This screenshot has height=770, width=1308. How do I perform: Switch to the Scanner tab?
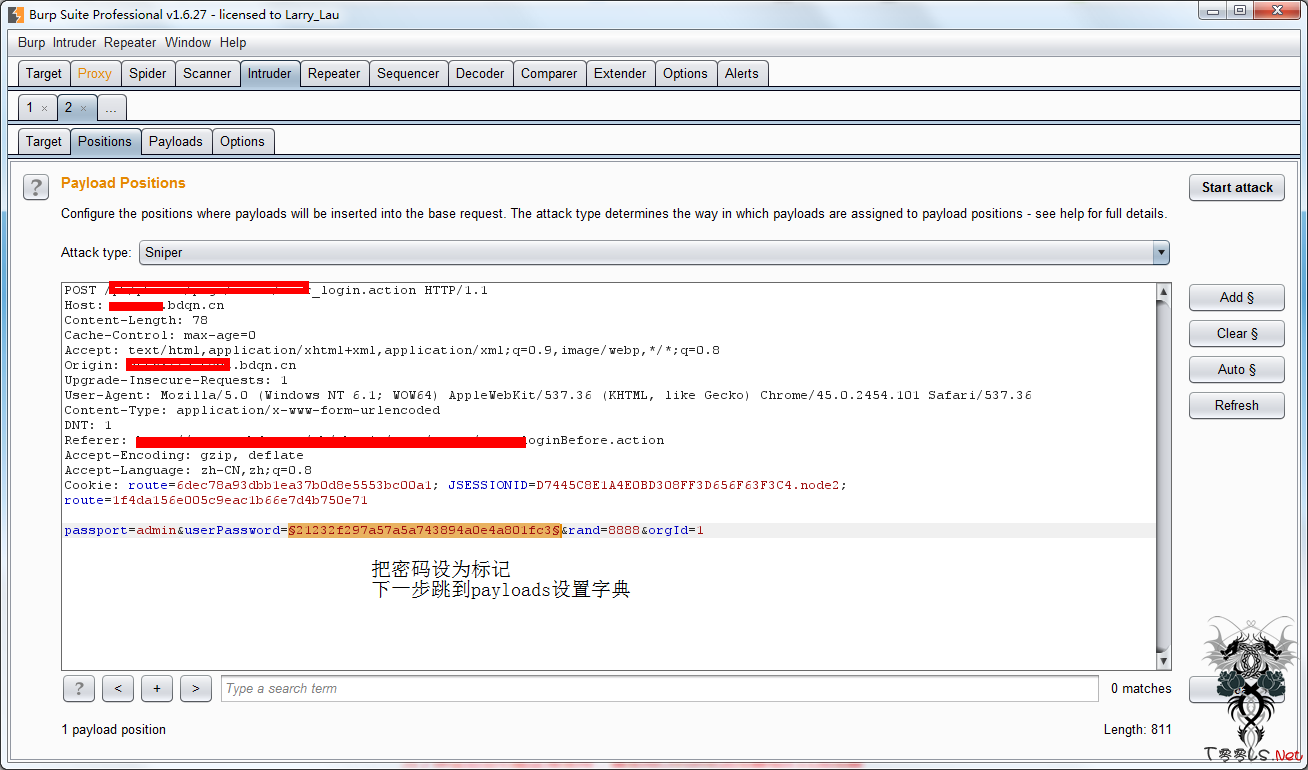[x=207, y=73]
